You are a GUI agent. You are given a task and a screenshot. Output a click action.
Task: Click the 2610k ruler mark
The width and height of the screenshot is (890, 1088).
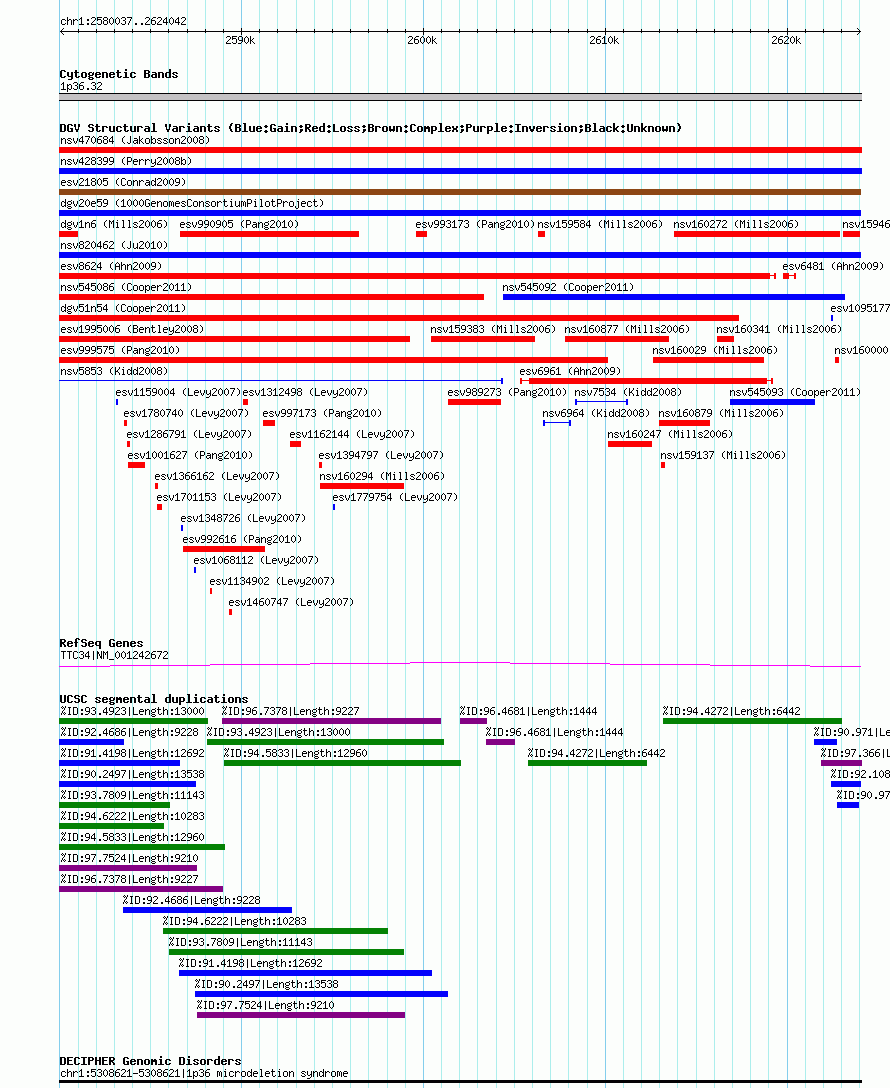(x=604, y=40)
